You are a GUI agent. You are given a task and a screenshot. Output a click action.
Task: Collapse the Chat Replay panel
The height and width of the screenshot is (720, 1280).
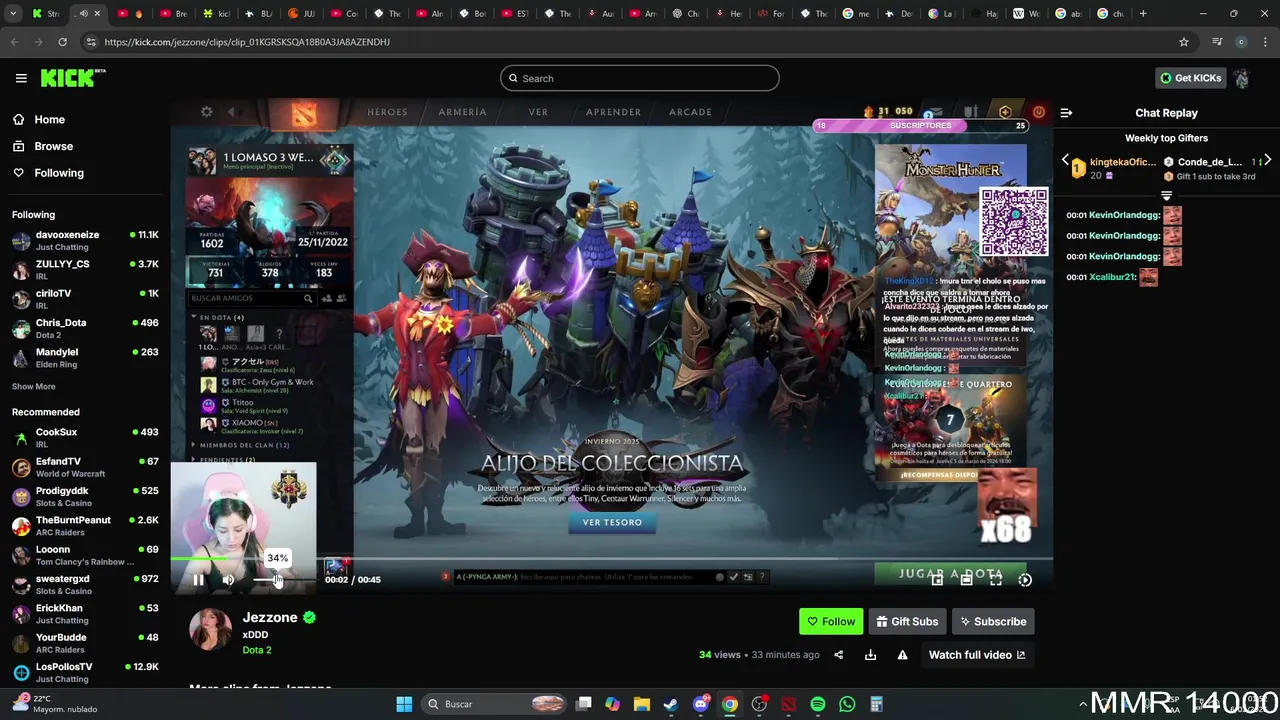(x=1066, y=113)
